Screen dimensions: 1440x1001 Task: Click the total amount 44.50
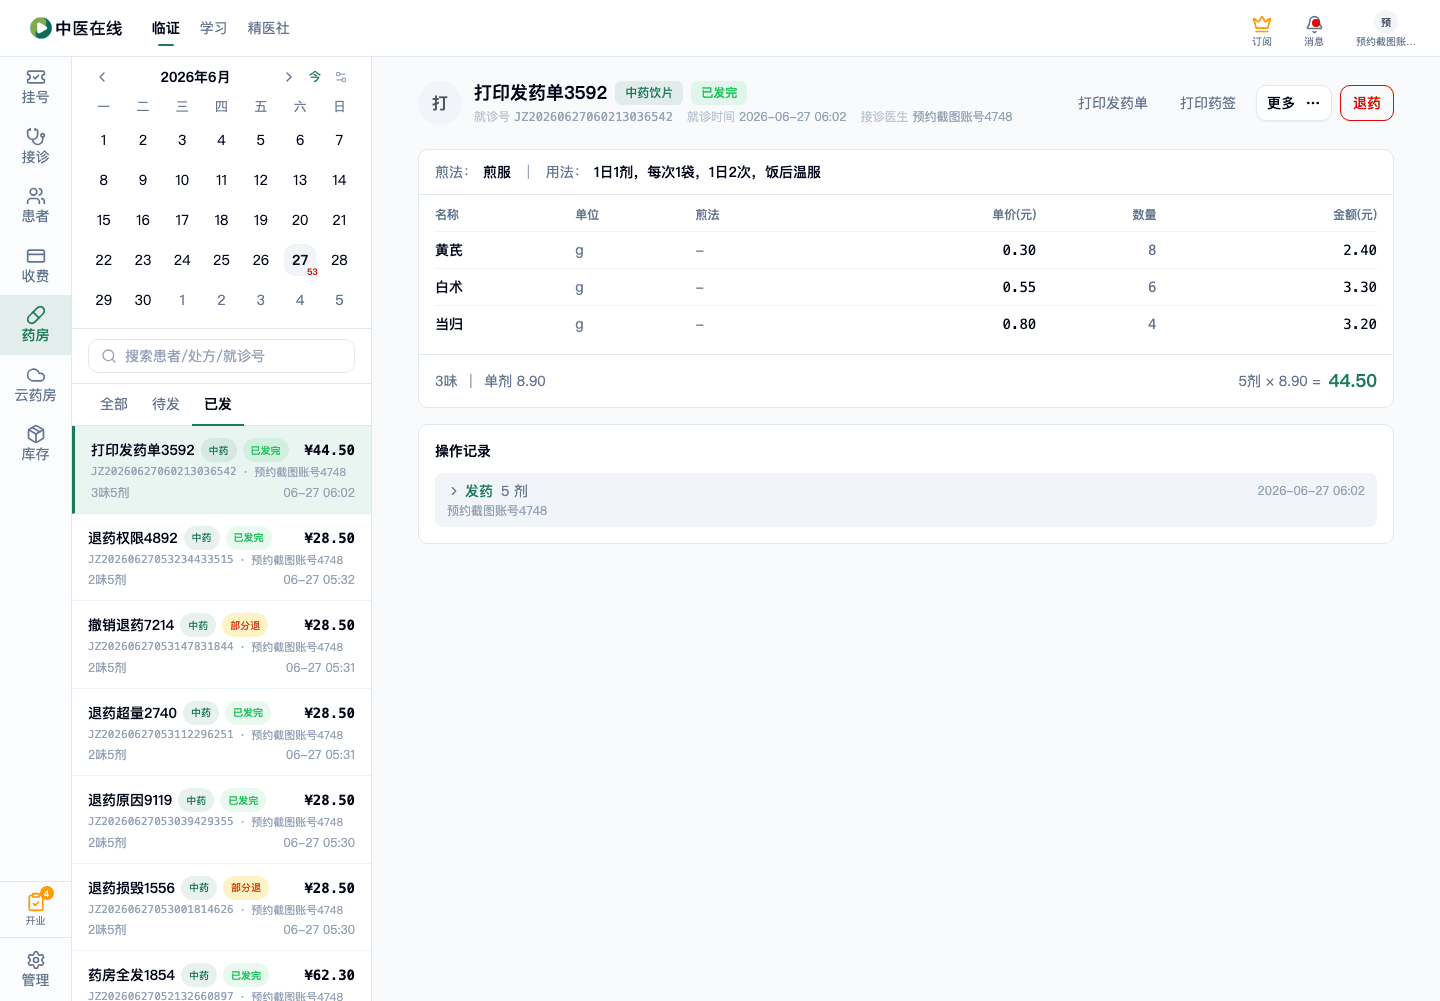(1352, 381)
